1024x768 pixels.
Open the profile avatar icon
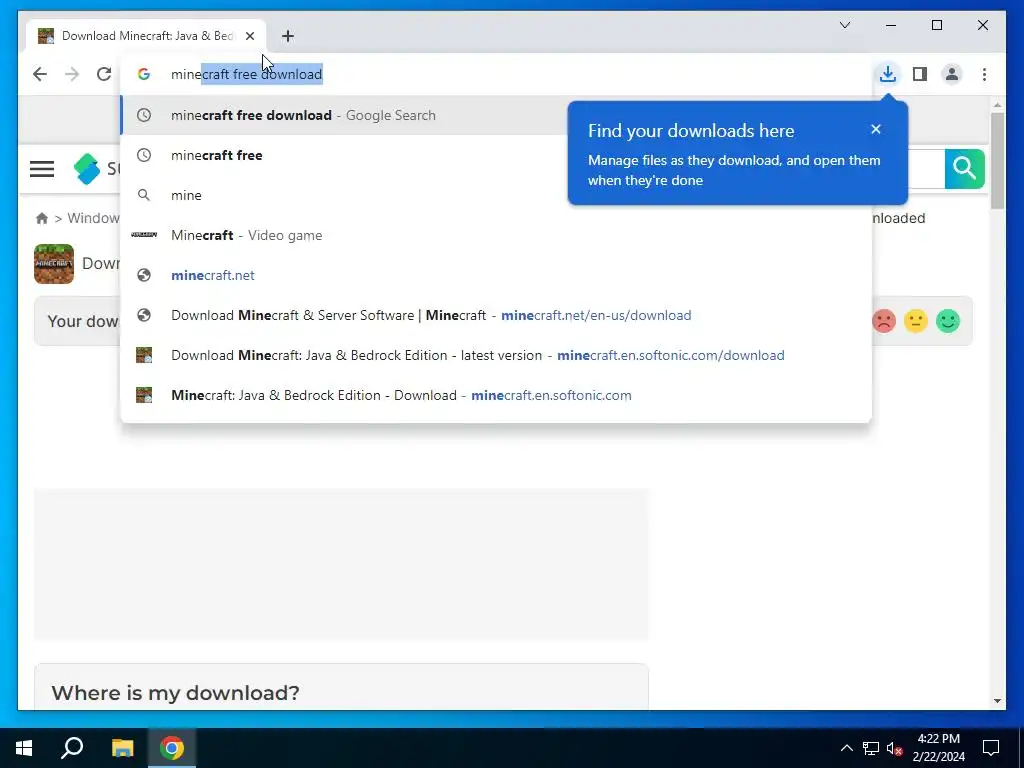(x=952, y=74)
